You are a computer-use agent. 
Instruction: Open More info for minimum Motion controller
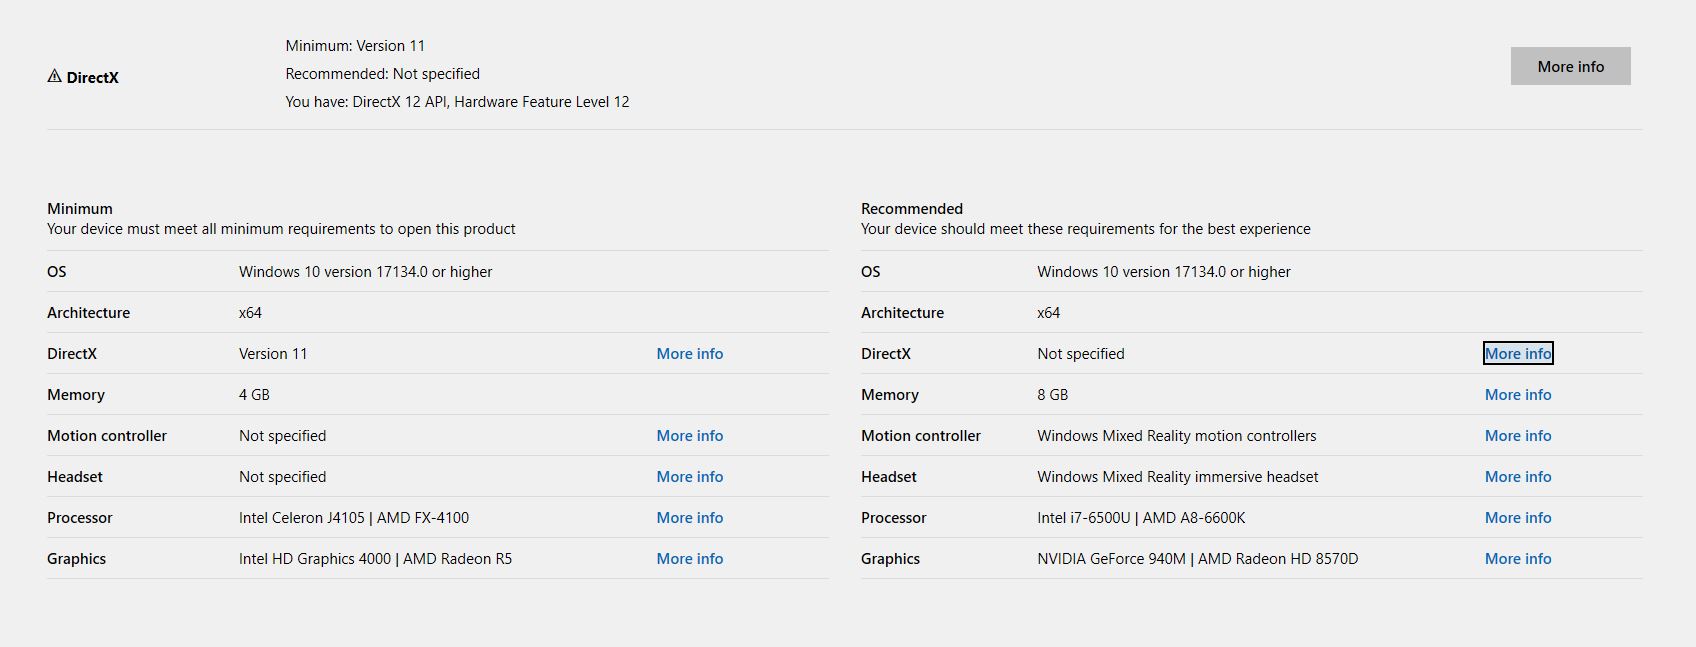click(689, 436)
